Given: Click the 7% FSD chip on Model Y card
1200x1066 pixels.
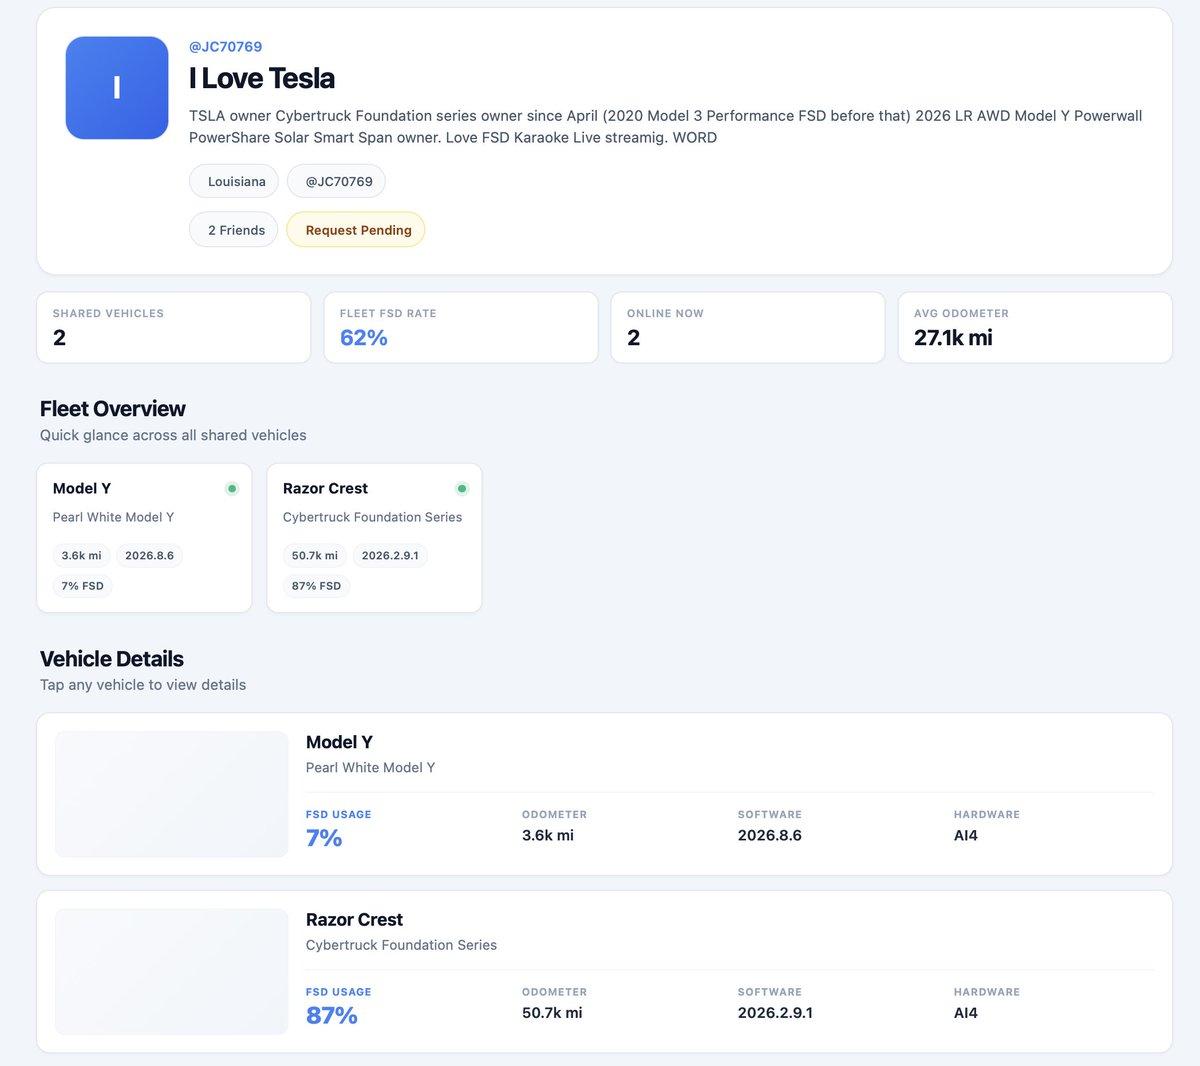Looking at the screenshot, I should click(82, 586).
